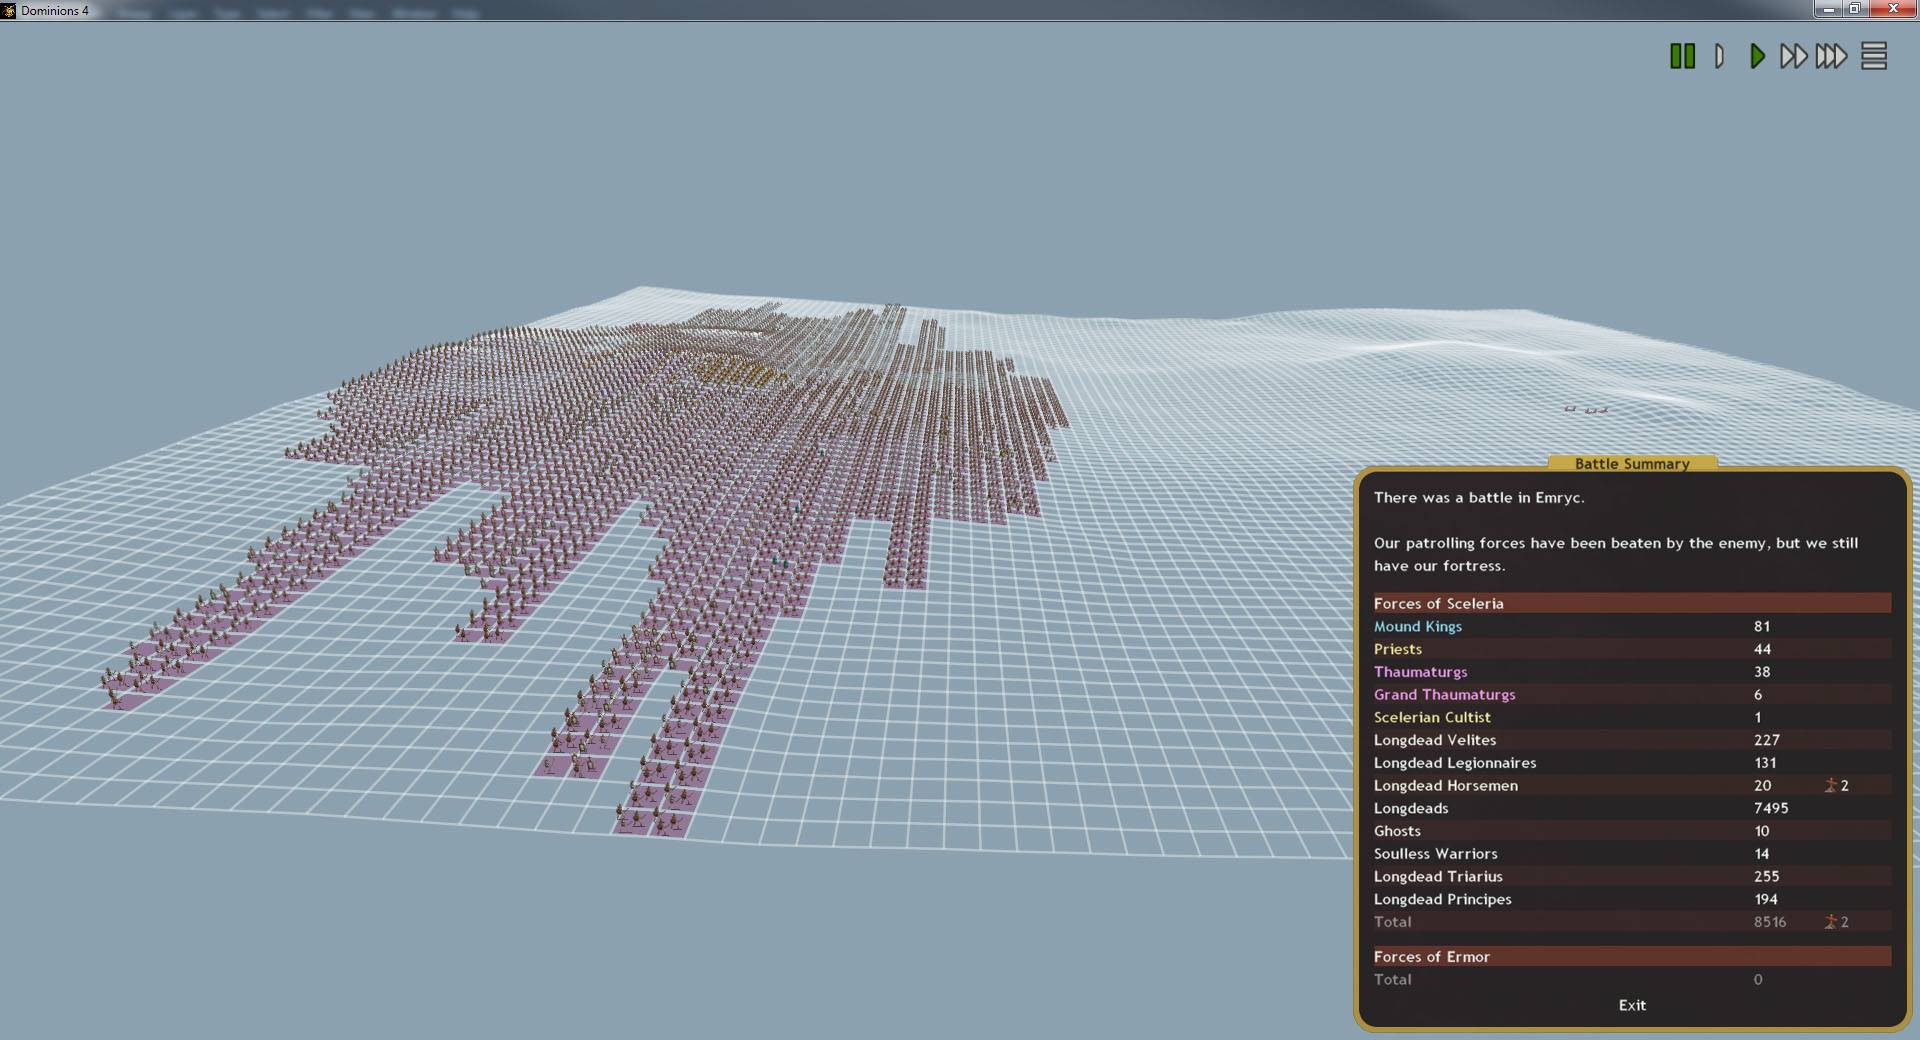1920x1040 pixels.
Task: Open the battle log menu icon
Action: click(x=1874, y=56)
